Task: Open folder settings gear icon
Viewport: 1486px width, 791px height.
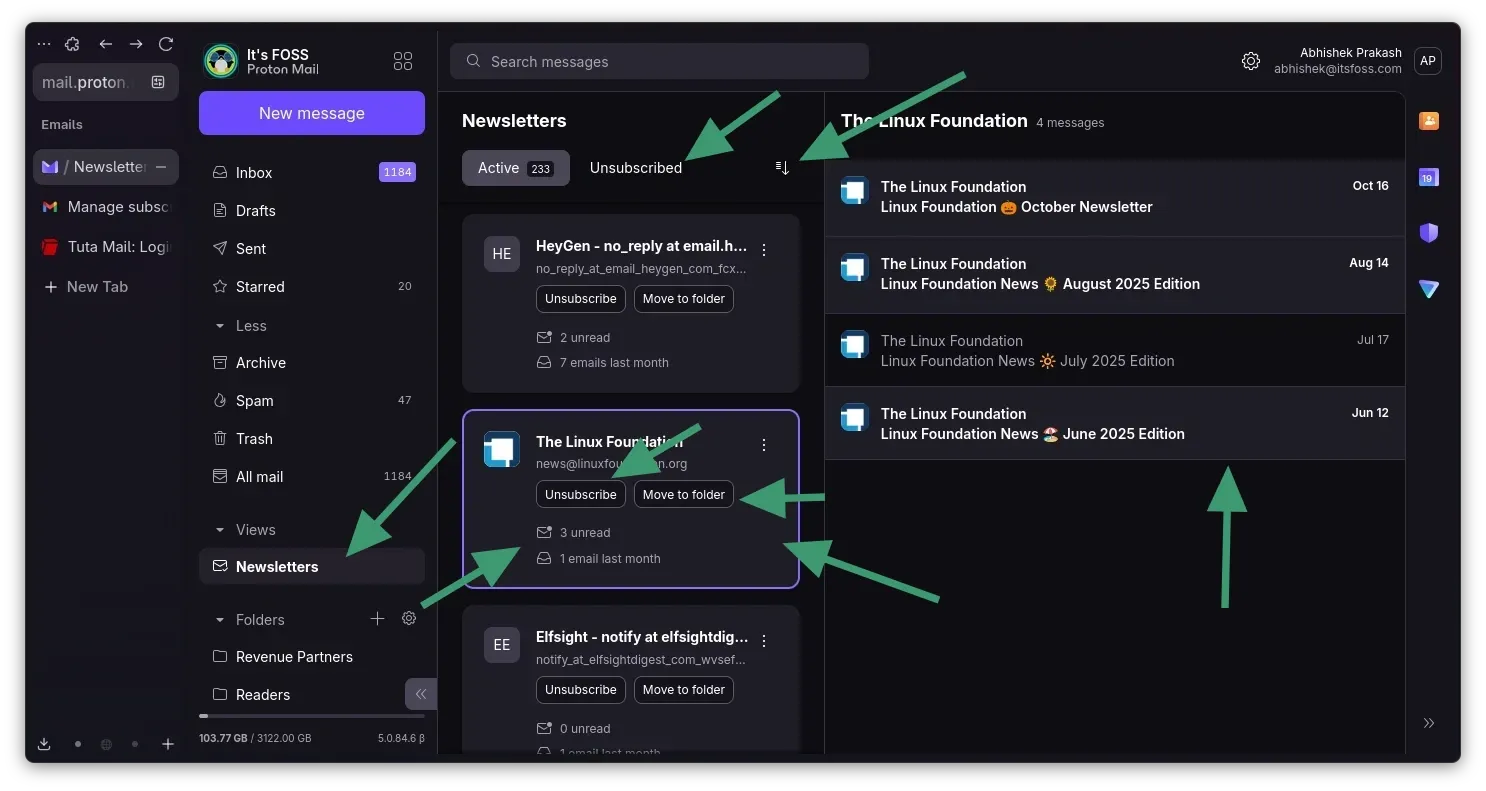Action: (409, 619)
